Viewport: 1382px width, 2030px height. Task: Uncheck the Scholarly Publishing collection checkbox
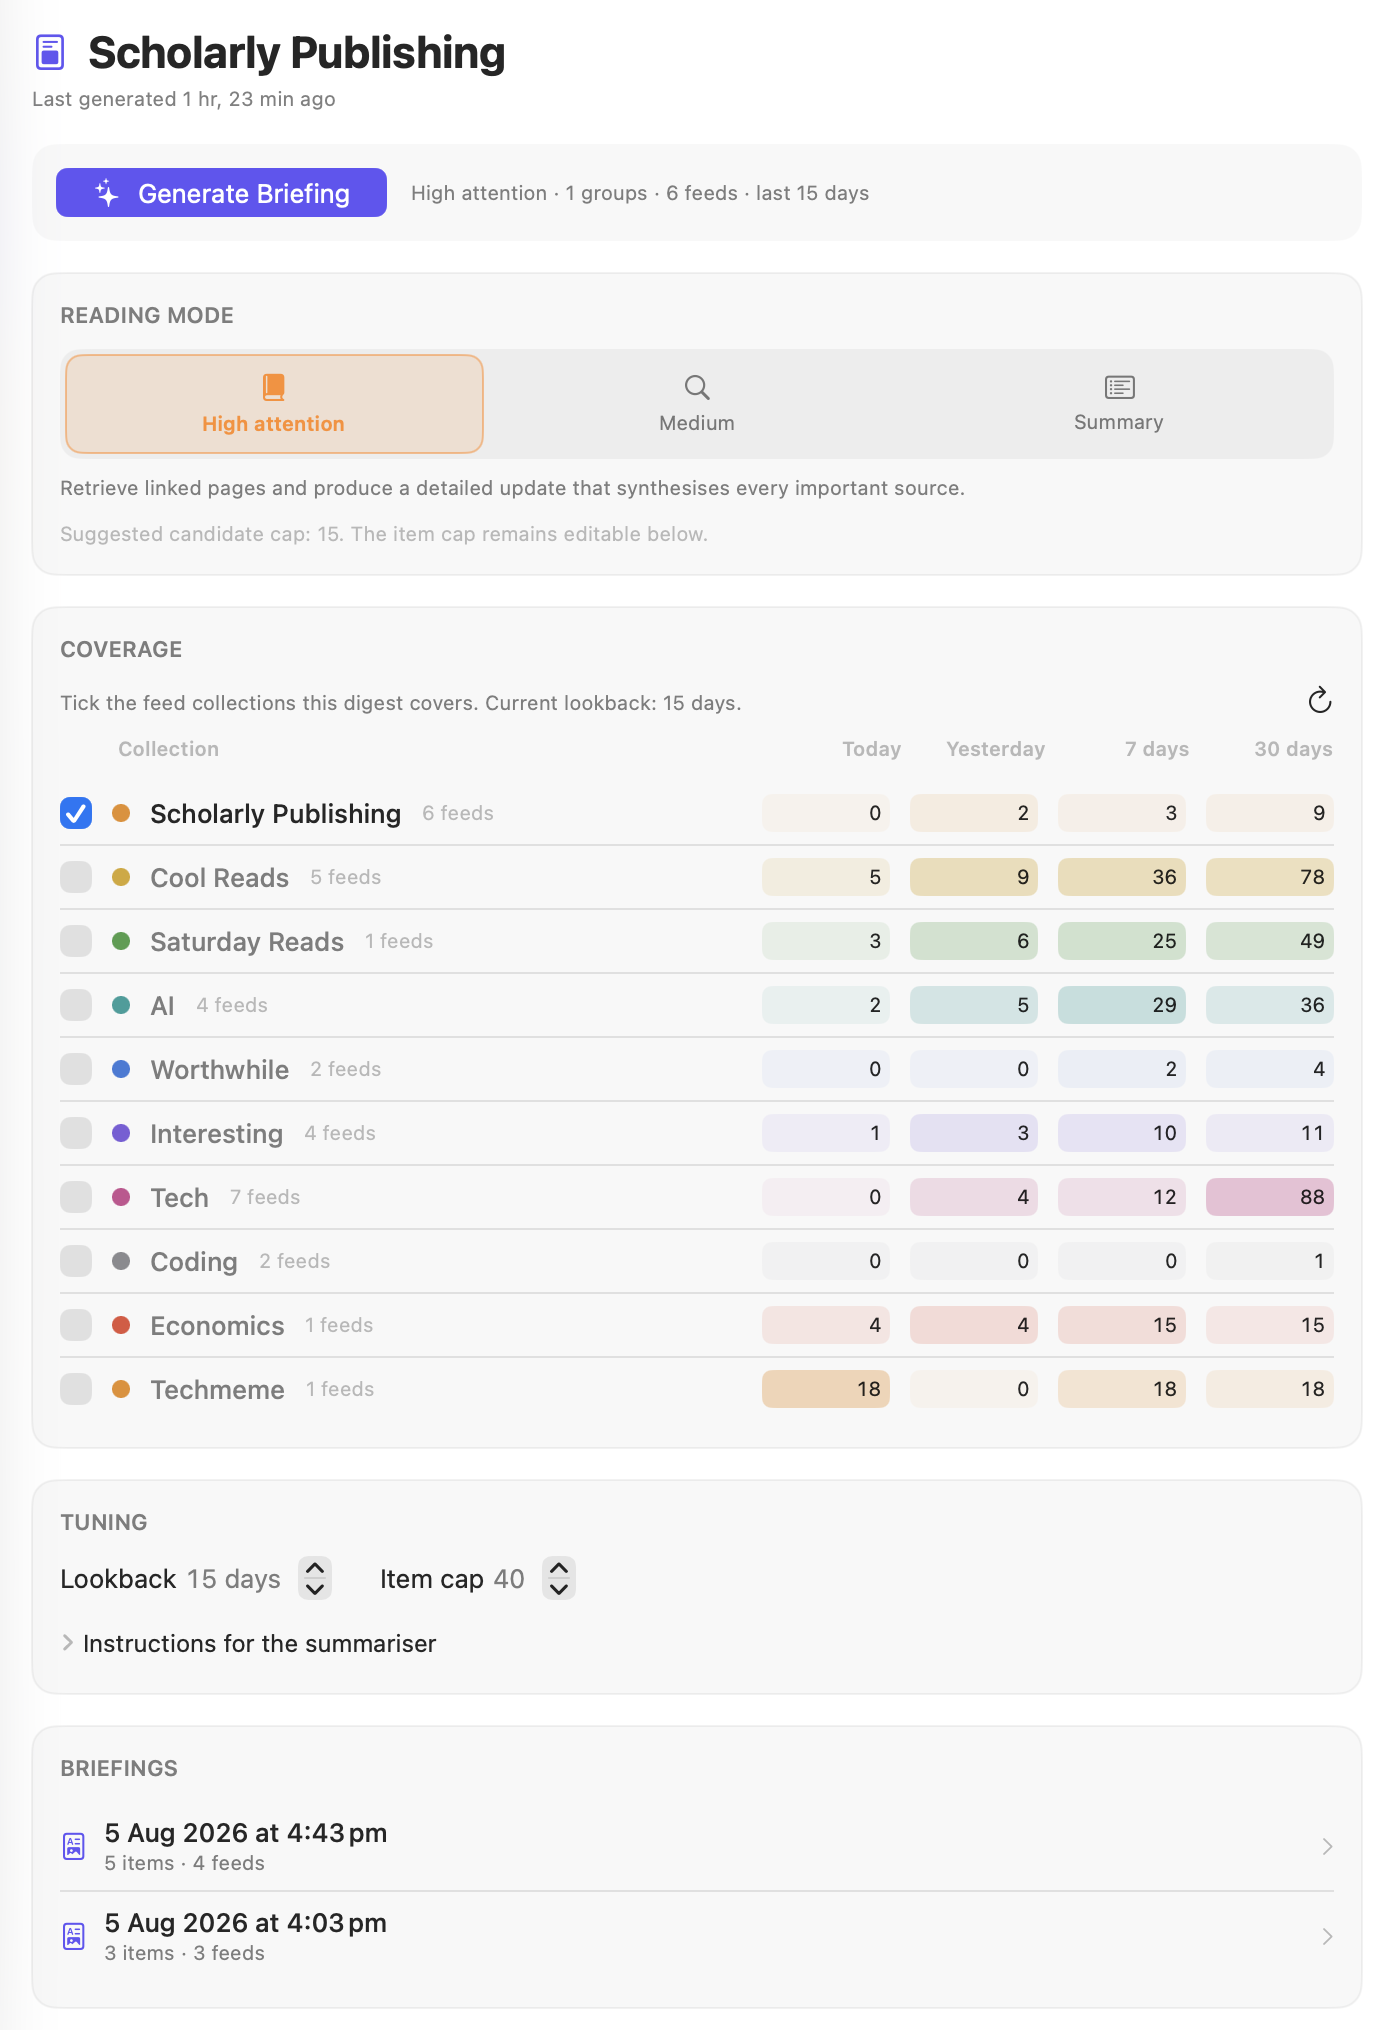pyautogui.click(x=76, y=813)
